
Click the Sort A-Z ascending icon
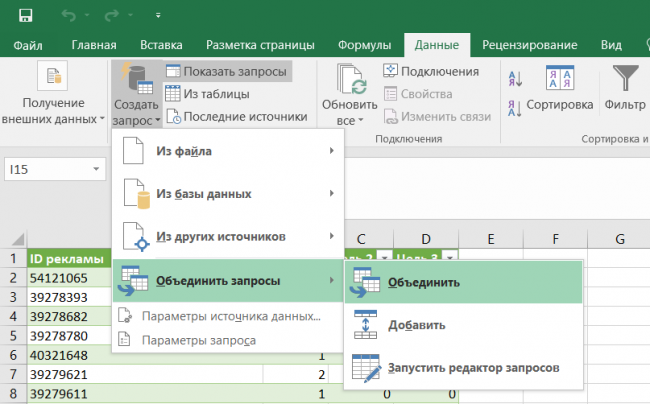(515, 79)
